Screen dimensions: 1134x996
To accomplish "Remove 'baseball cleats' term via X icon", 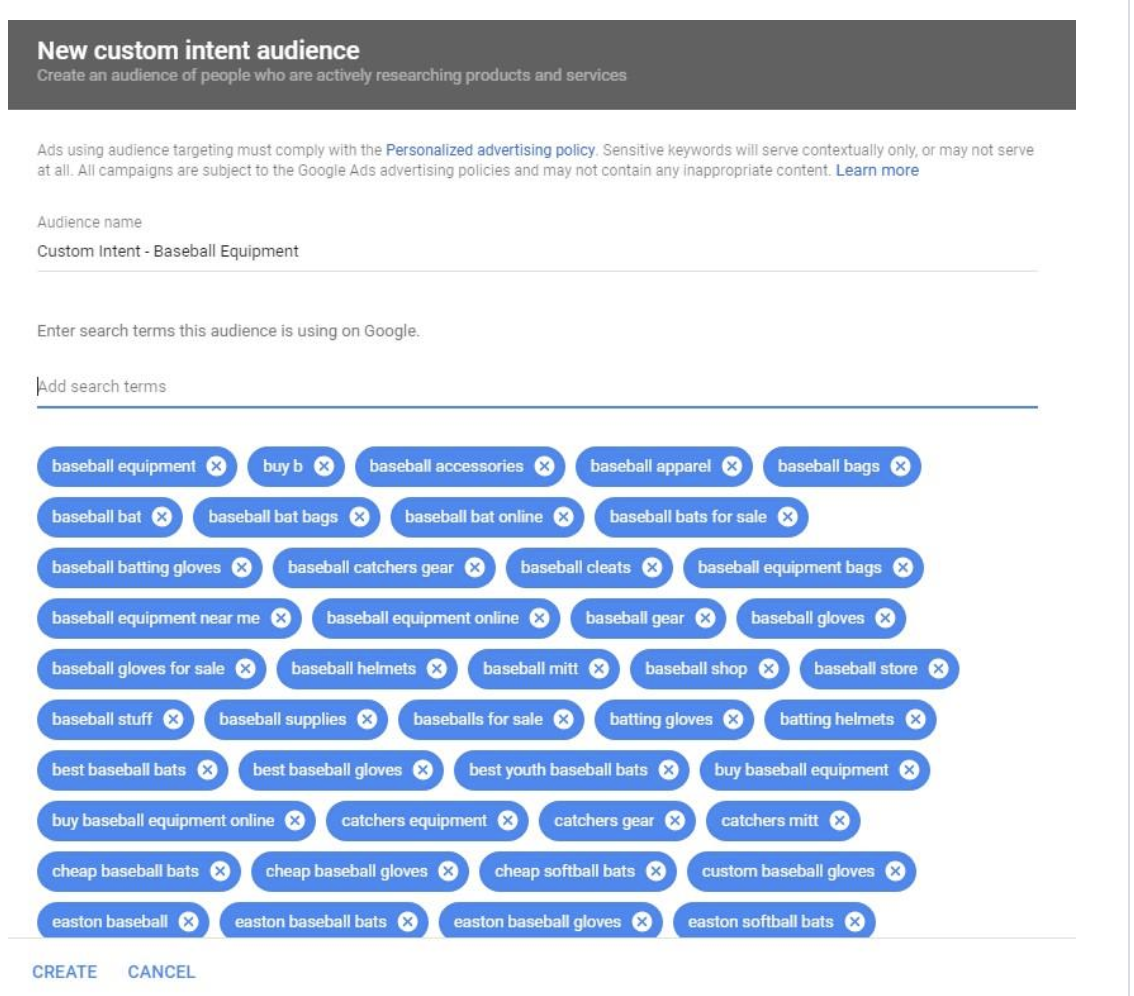I will [651, 568].
